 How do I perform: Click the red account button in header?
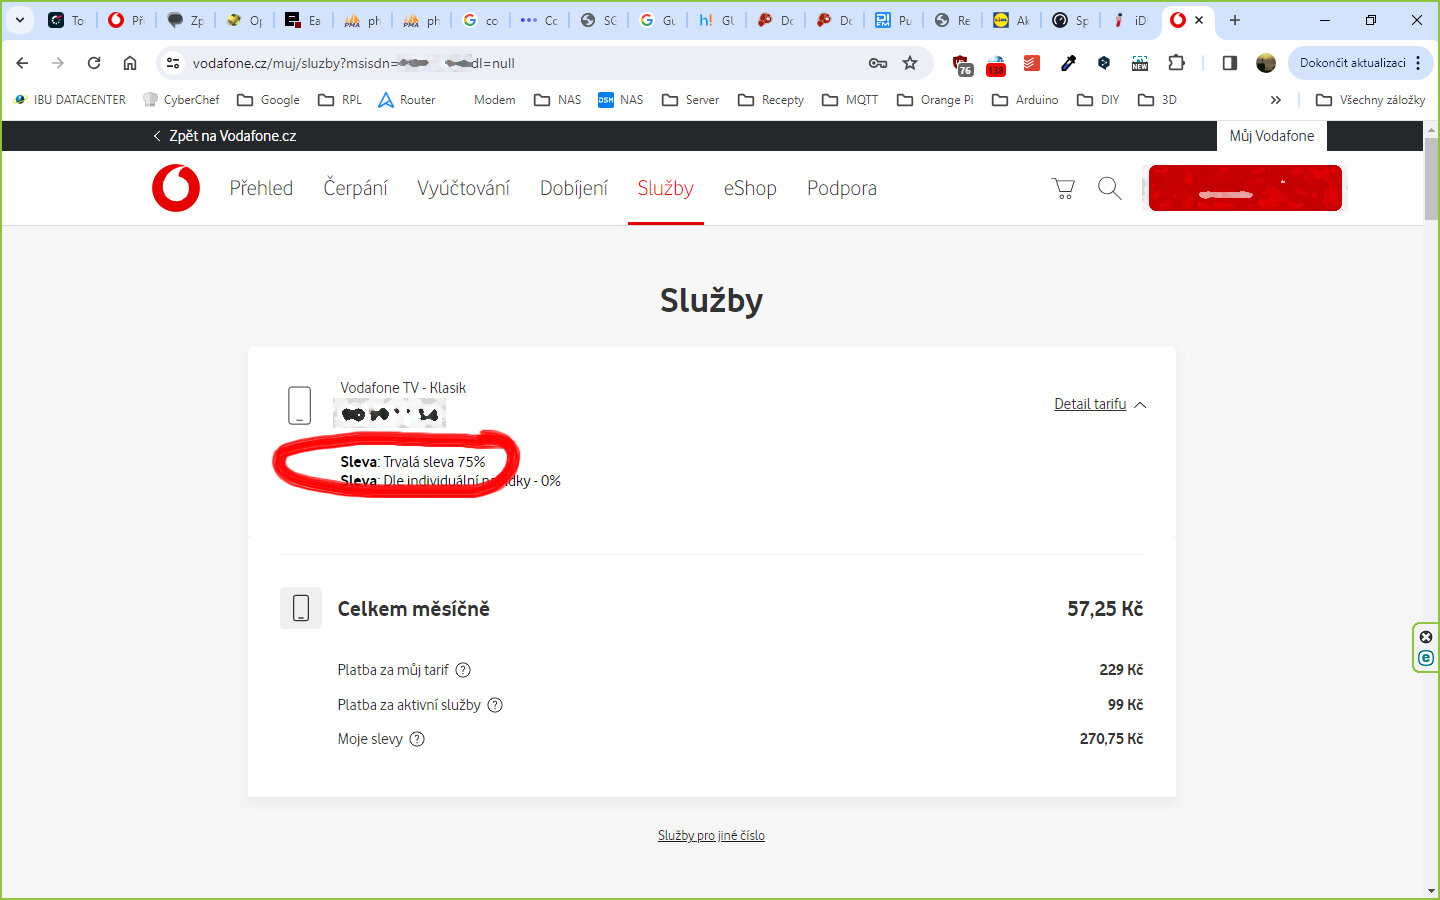click(x=1245, y=188)
